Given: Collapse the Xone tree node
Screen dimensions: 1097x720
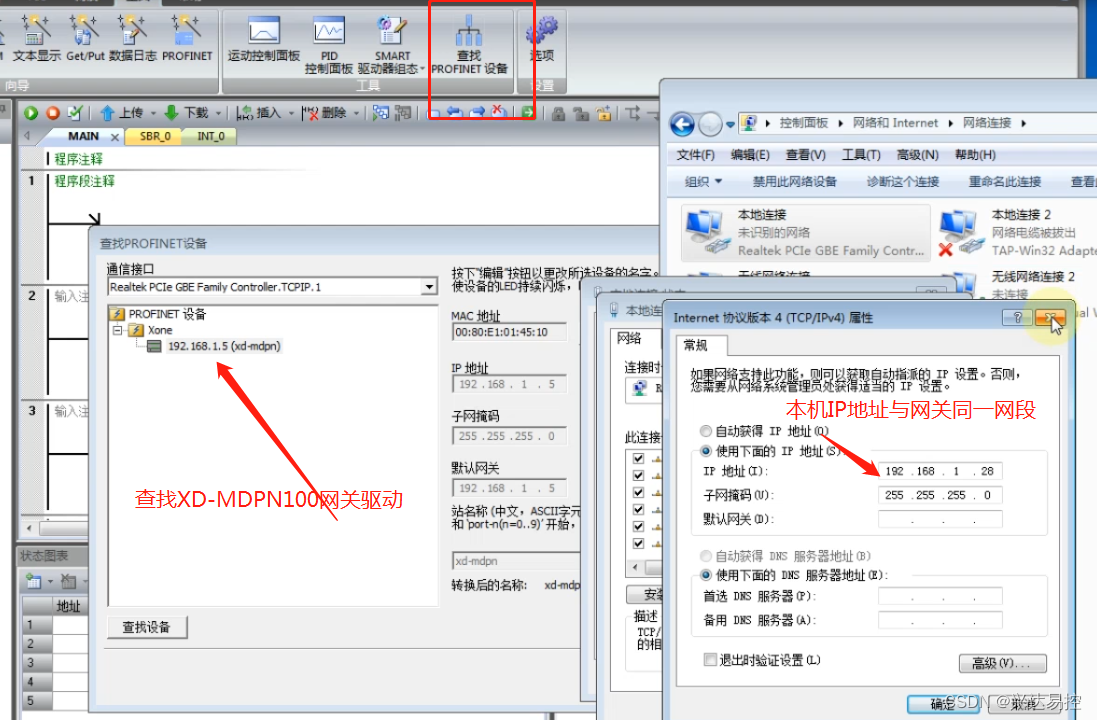Looking at the screenshot, I should click(x=118, y=330).
